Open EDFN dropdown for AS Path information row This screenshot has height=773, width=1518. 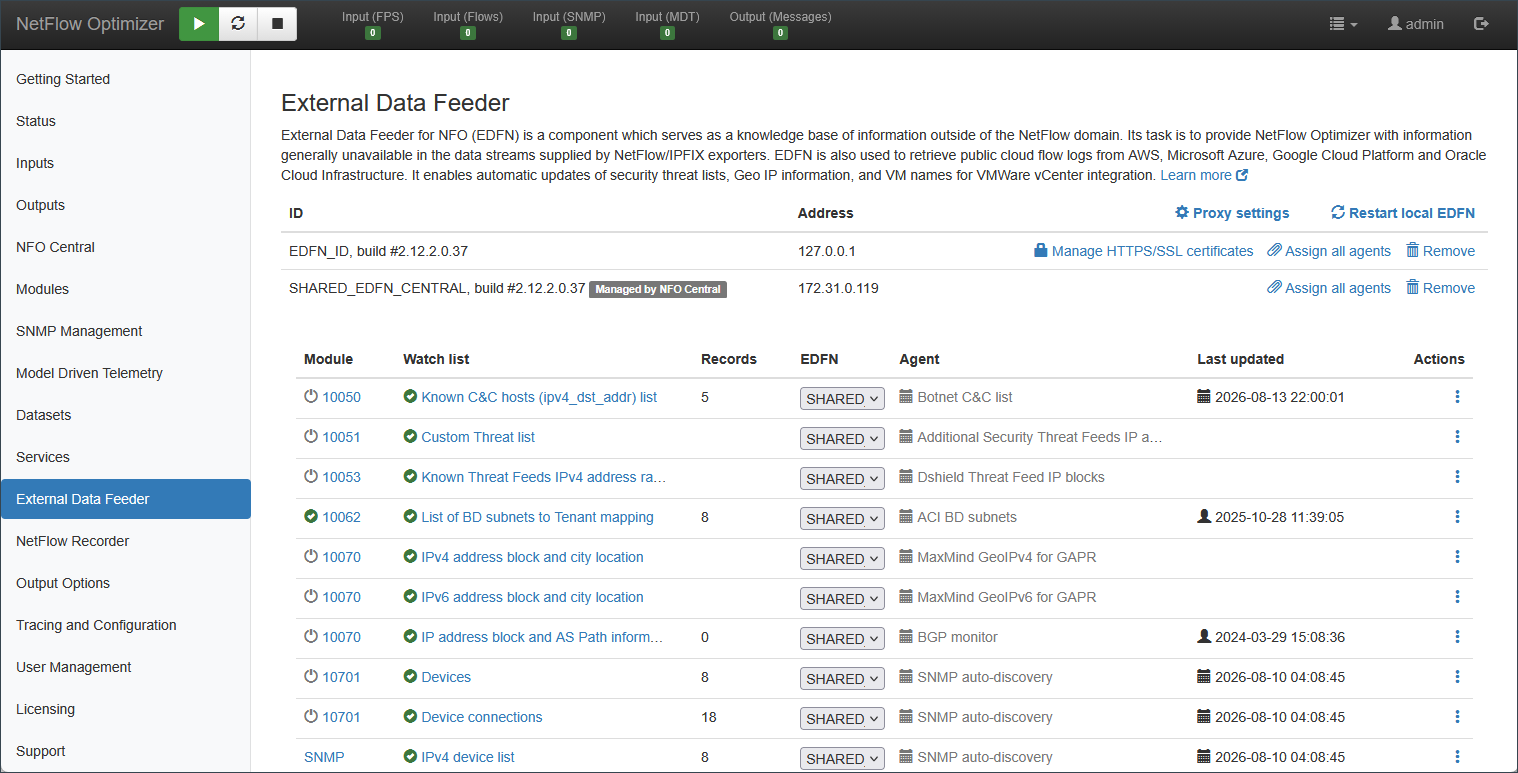coord(842,638)
